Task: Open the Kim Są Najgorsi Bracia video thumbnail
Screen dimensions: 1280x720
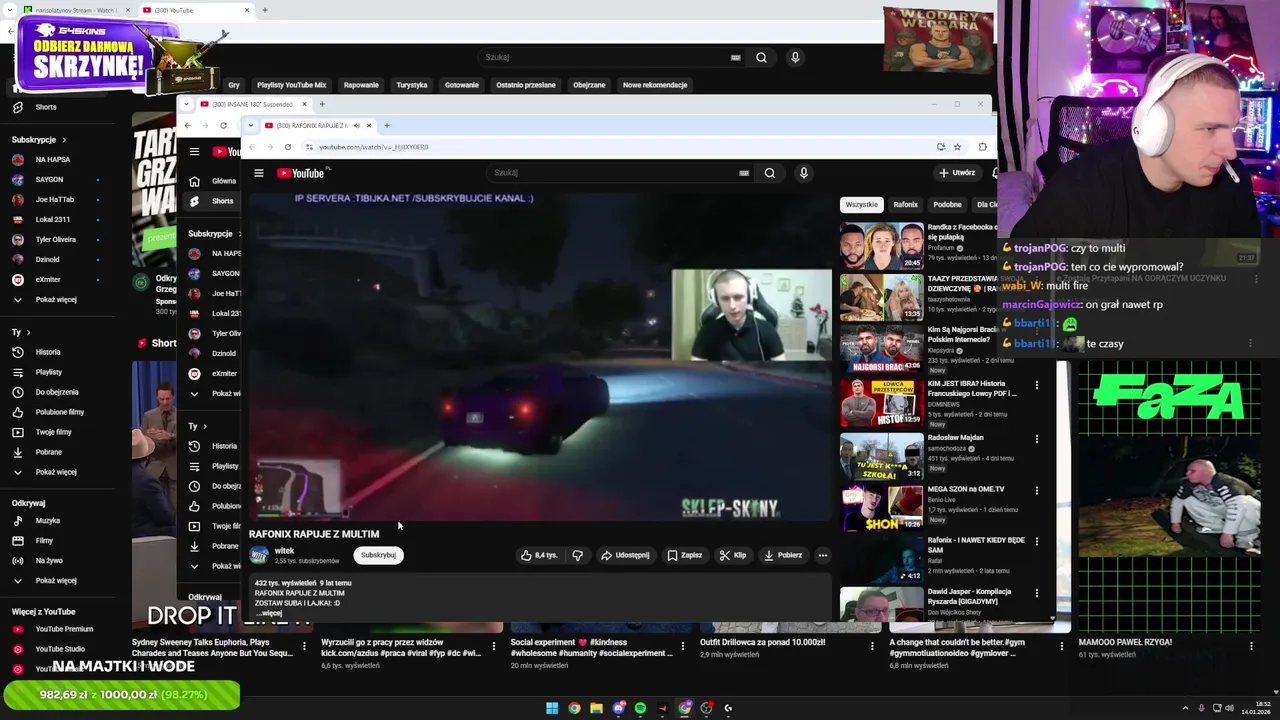Action: tap(881, 349)
